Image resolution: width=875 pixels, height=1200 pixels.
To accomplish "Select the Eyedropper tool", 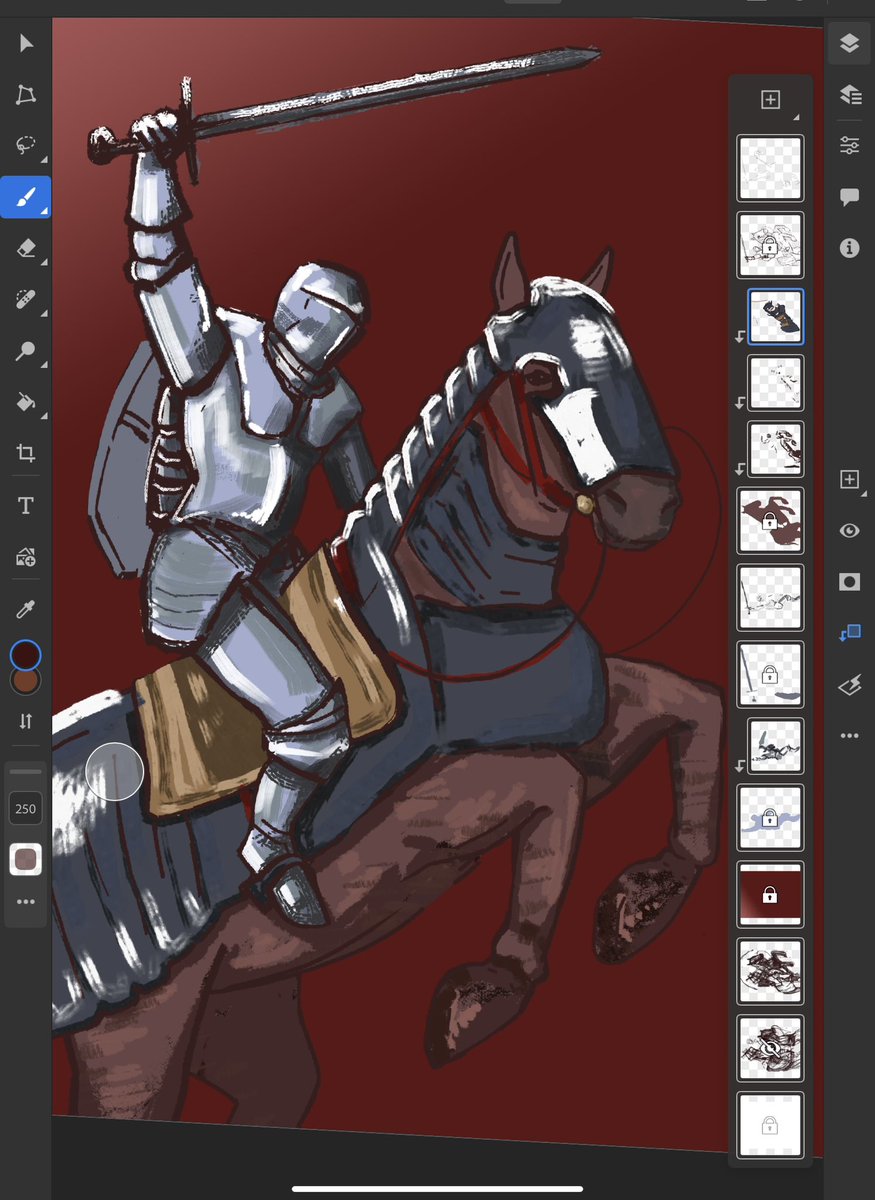I will pos(26,609).
